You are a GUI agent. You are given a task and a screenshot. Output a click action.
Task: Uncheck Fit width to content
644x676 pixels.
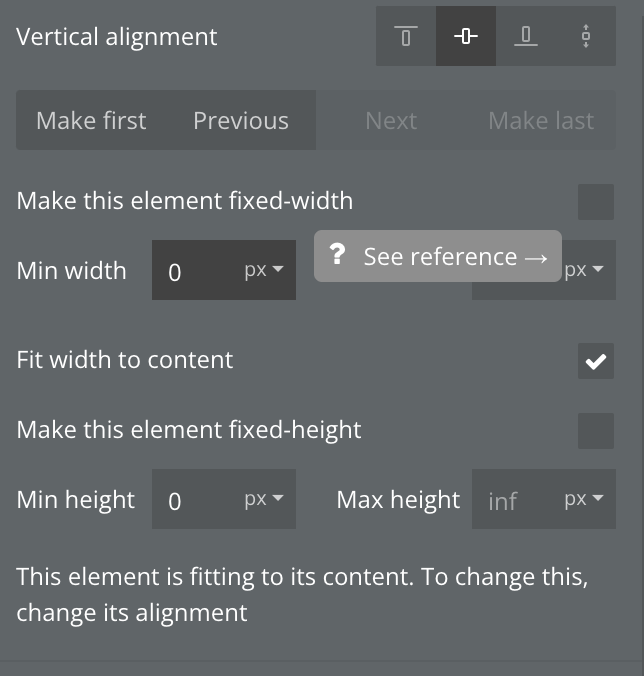tap(596, 361)
